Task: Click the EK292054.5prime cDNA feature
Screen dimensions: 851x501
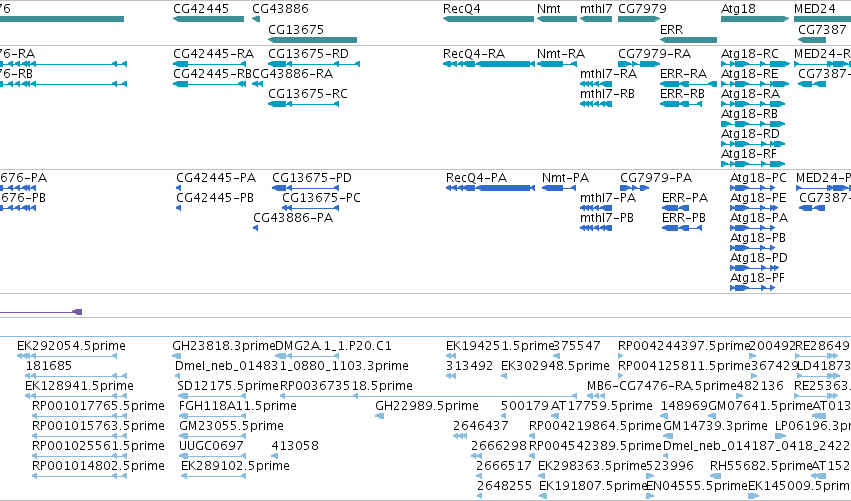Action: tap(67, 356)
